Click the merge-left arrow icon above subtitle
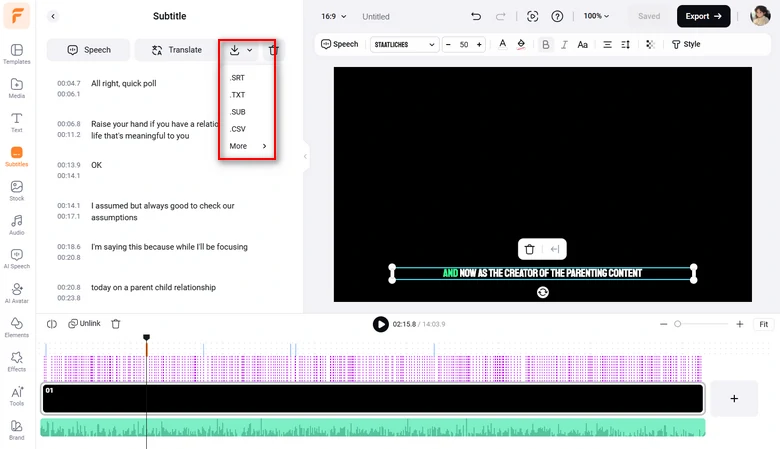Image resolution: width=780 pixels, height=449 pixels. click(555, 249)
